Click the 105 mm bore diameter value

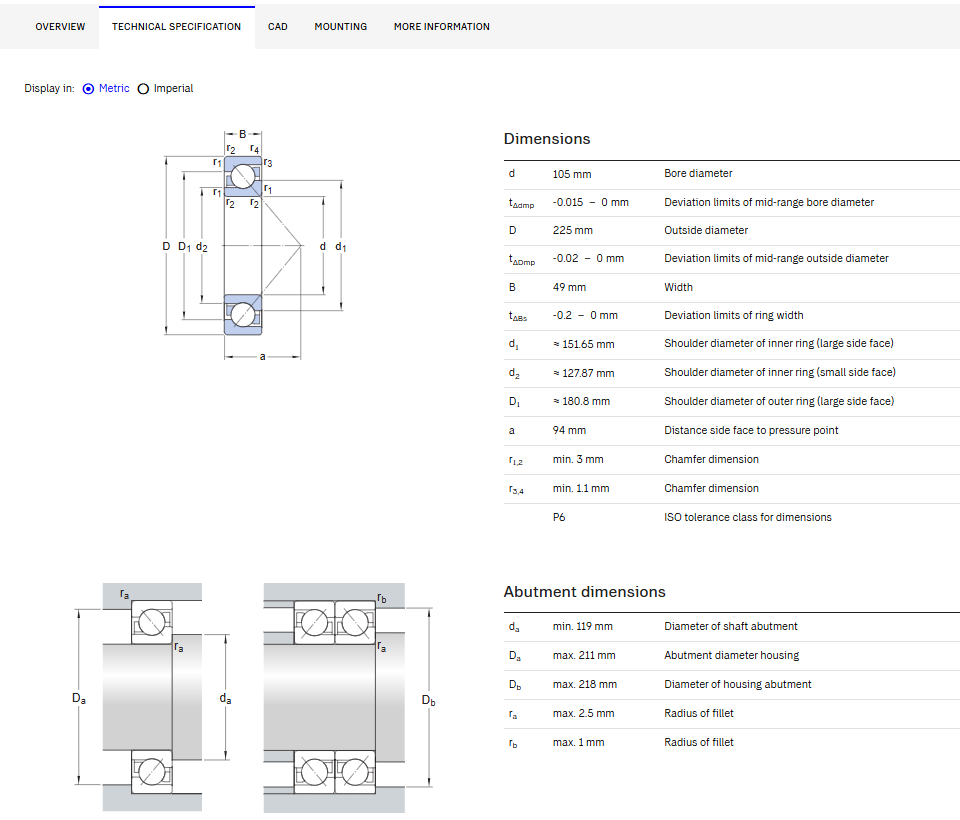pos(572,174)
